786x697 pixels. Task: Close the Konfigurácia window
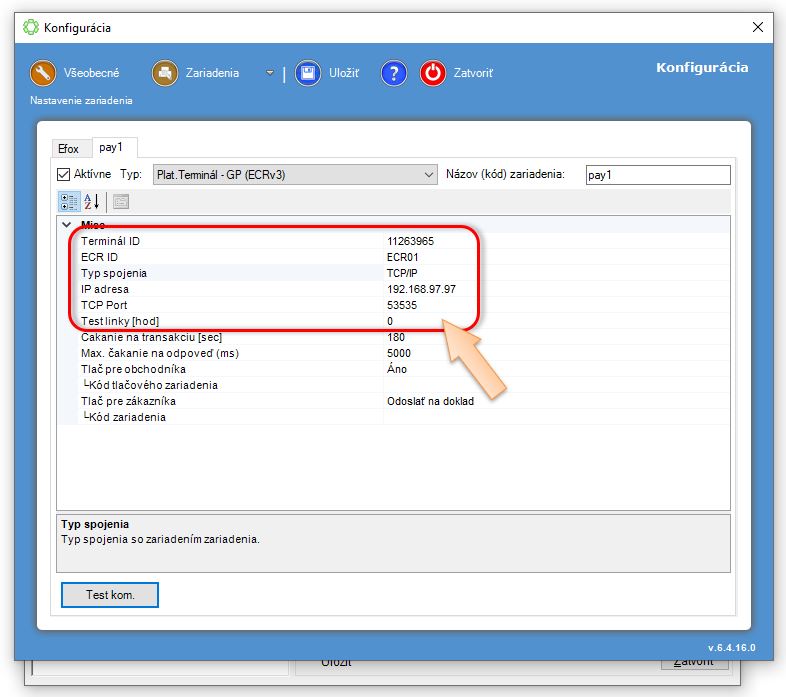coord(758,27)
